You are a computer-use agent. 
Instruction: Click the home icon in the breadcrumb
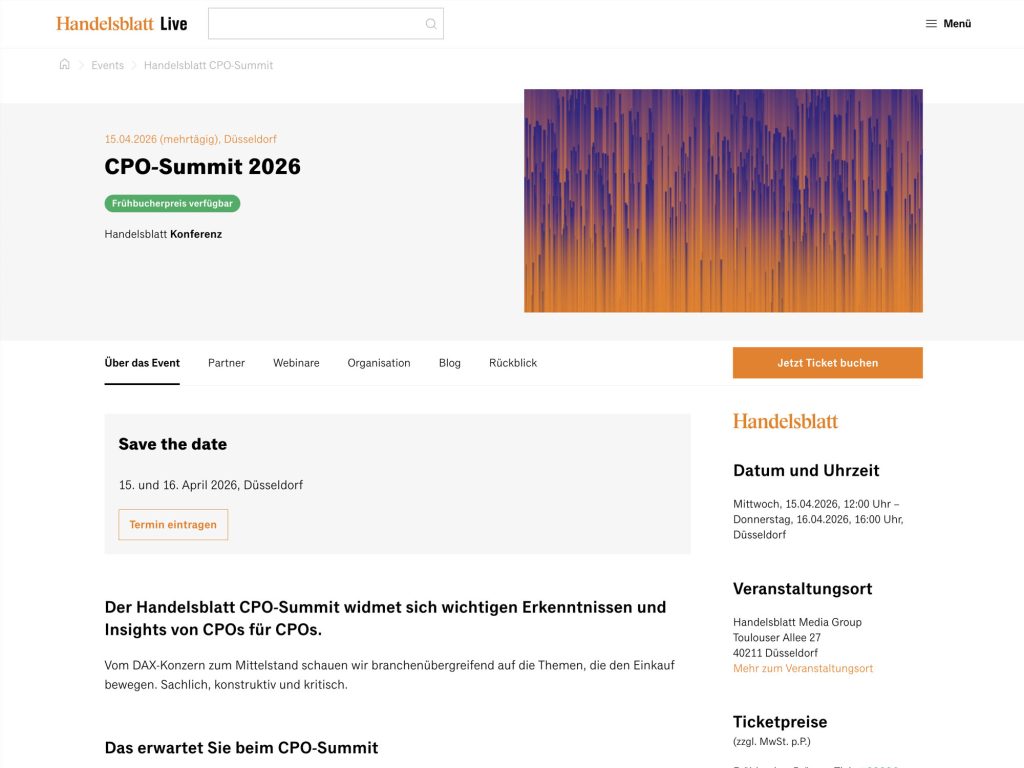64,64
